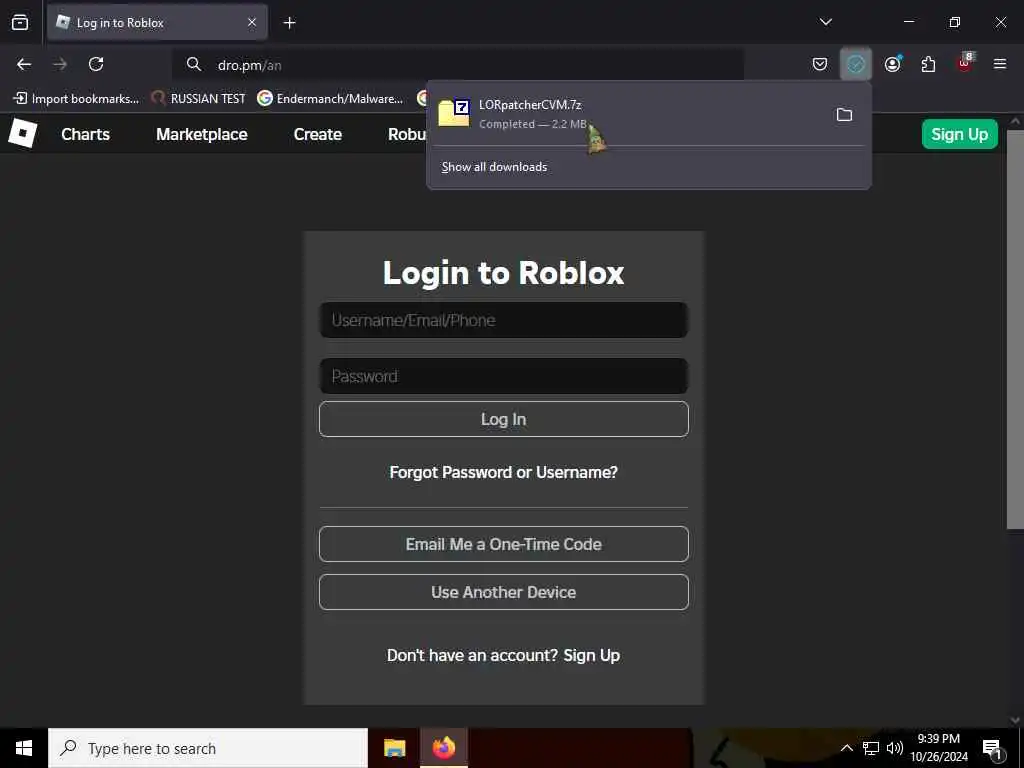
Task: Click the Firefox taskbar icon
Action: tap(444, 748)
